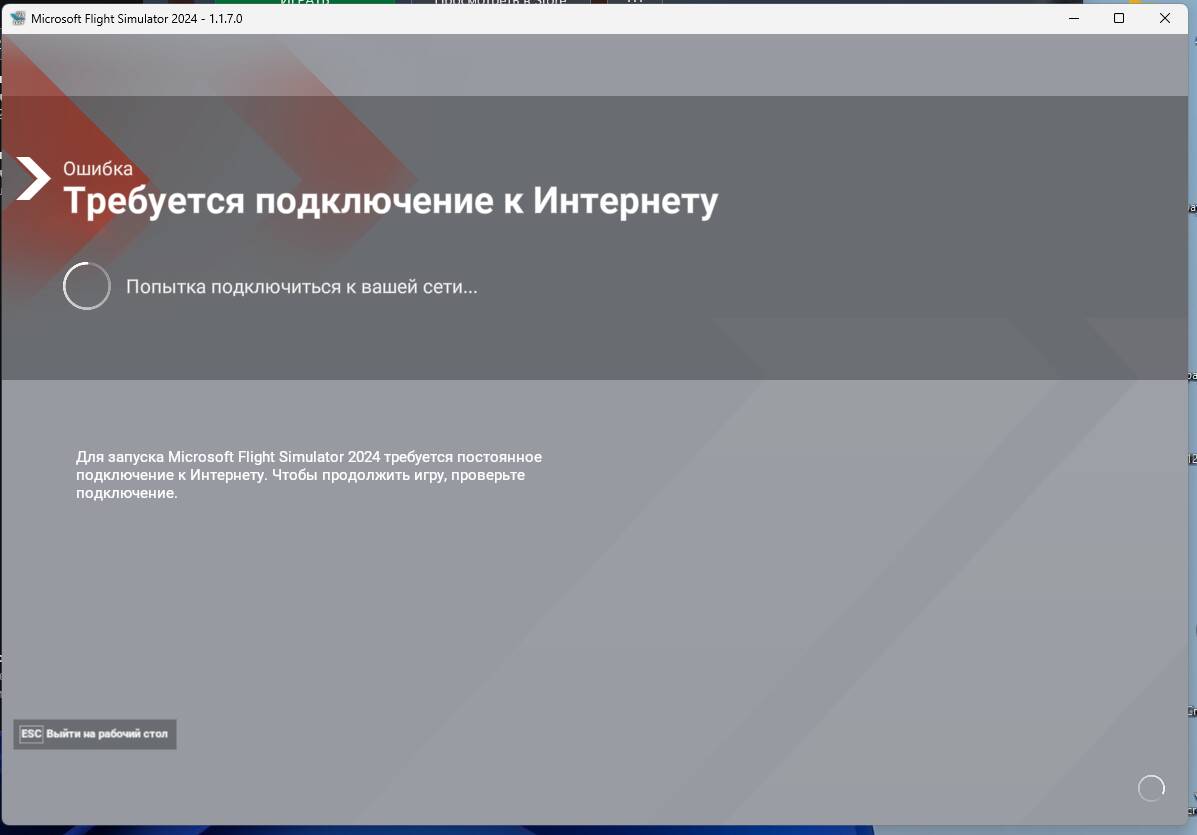Click the heading 'Требуется подключение к Интернету'
This screenshot has width=1197, height=835.
(x=390, y=201)
